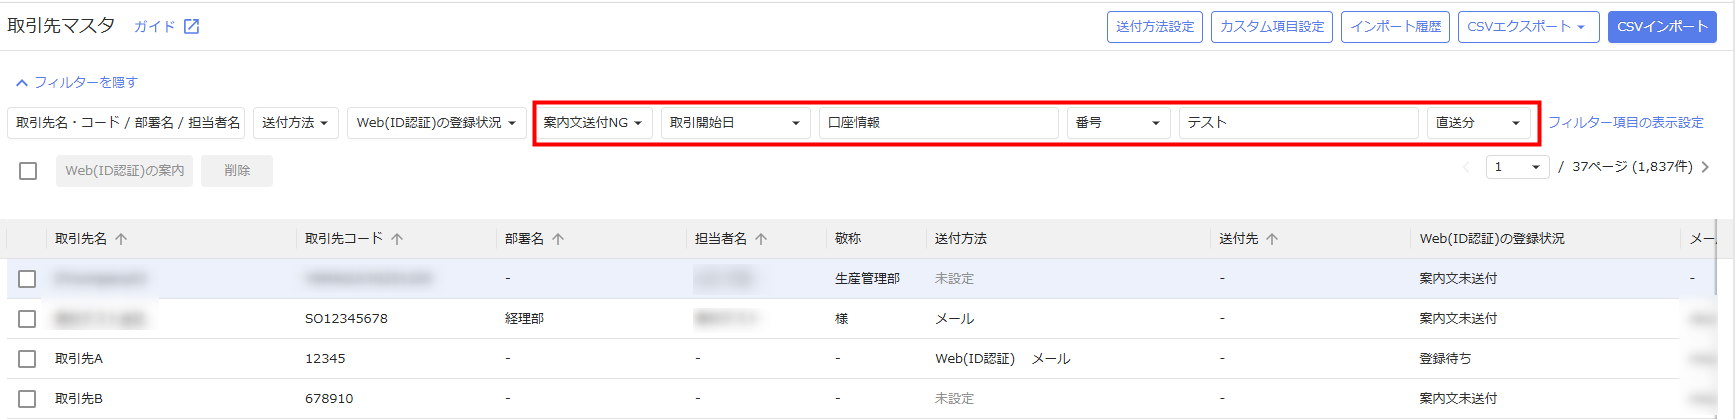Expand the 案内文送付NG filter dropdown
Viewport: 1735px width, 419px height.
tap(592, 123)
